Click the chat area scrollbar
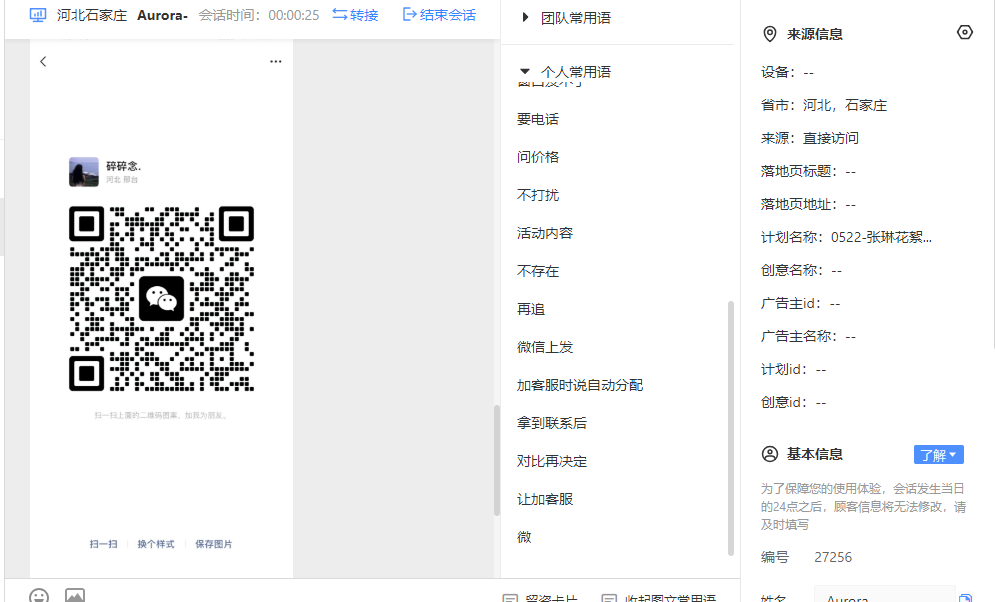Image resolution: width=995 pixels, height=602 pixels. pos(497,460)
